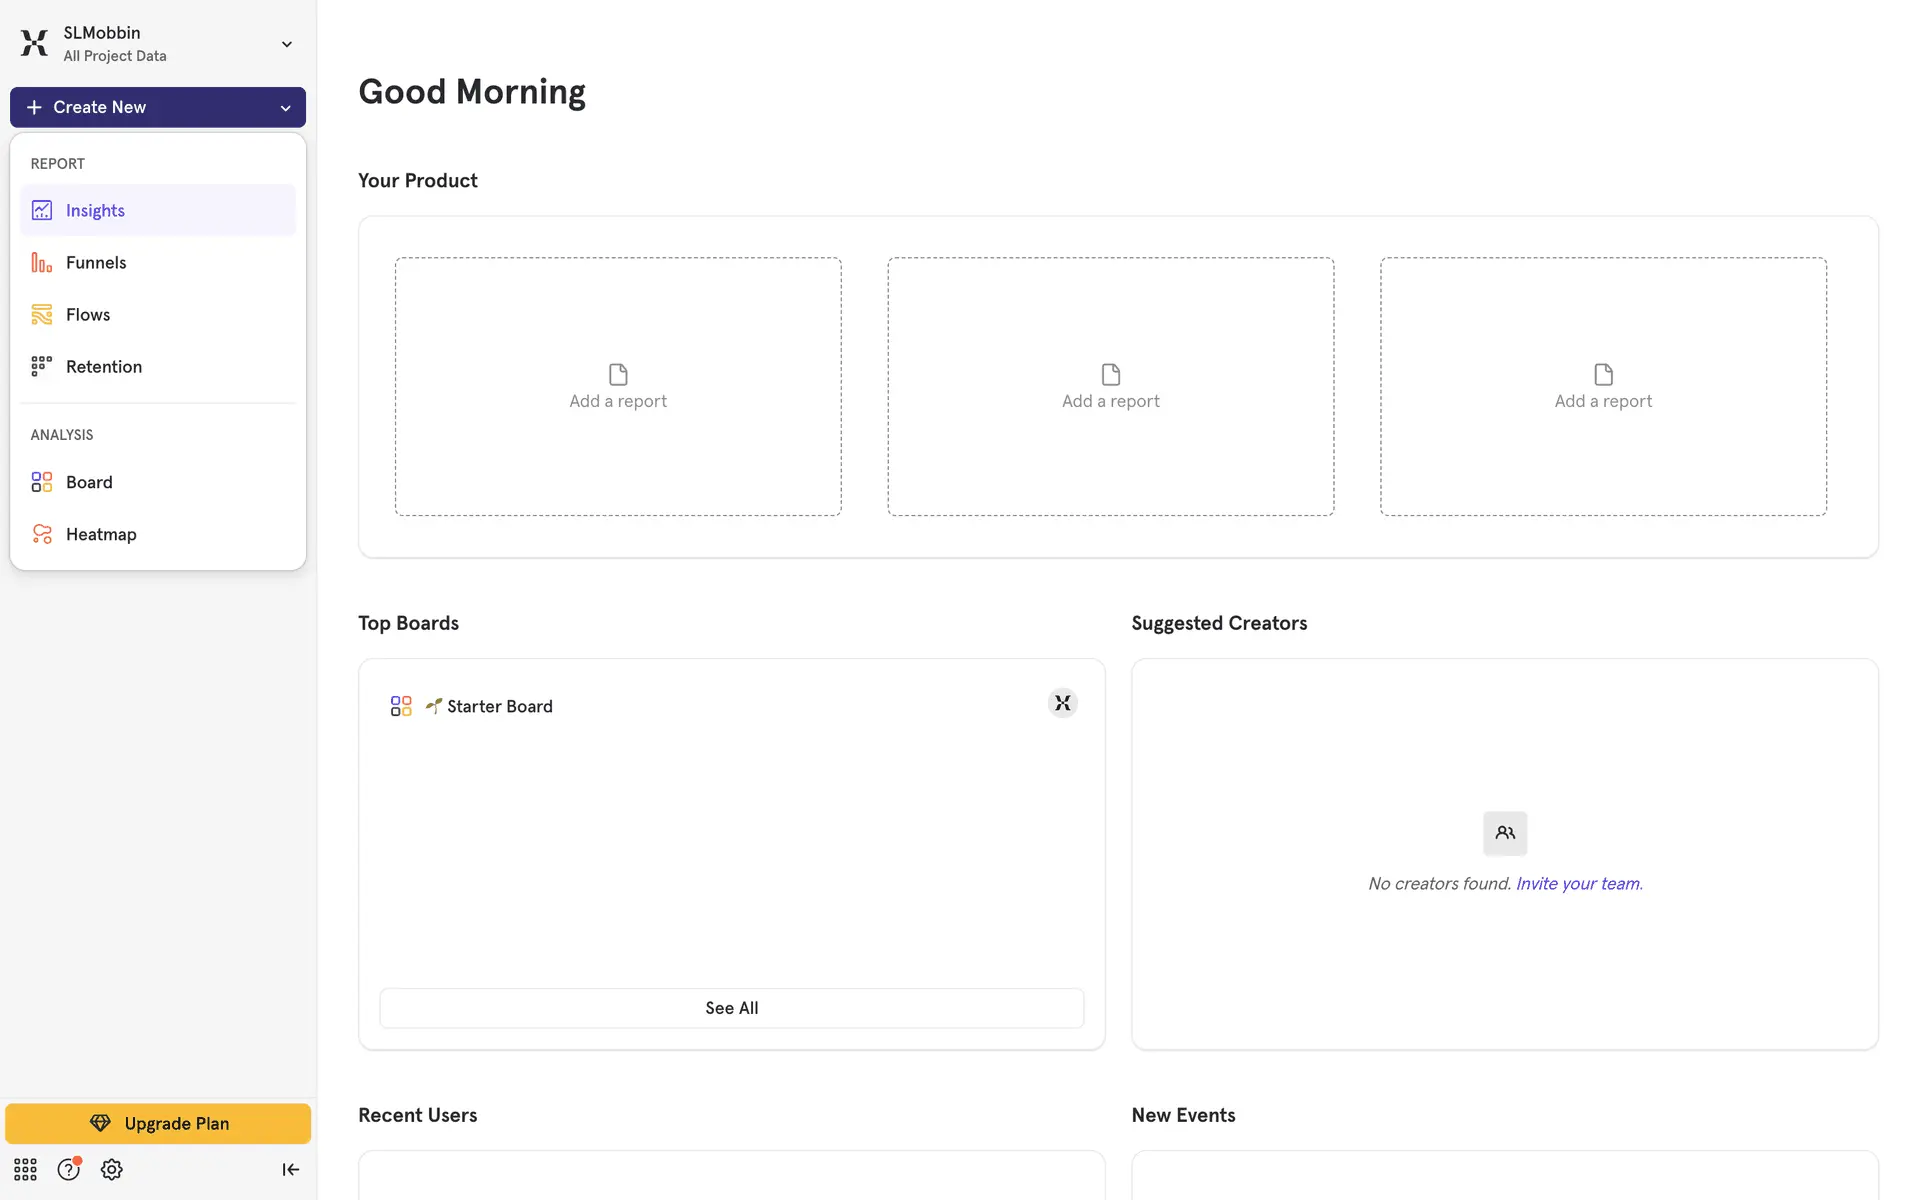Click the Mixpanel logo in sidebar header

coord(34,43)
